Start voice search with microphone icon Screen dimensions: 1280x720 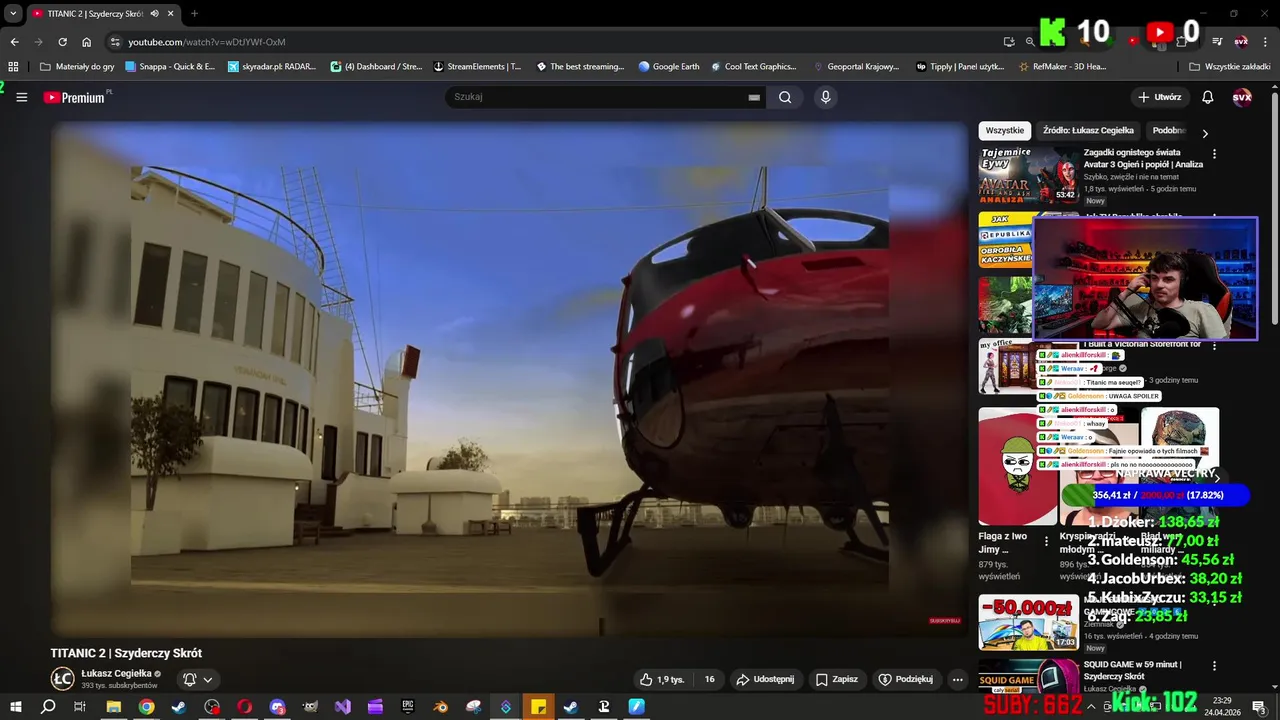tap(825, 97)
